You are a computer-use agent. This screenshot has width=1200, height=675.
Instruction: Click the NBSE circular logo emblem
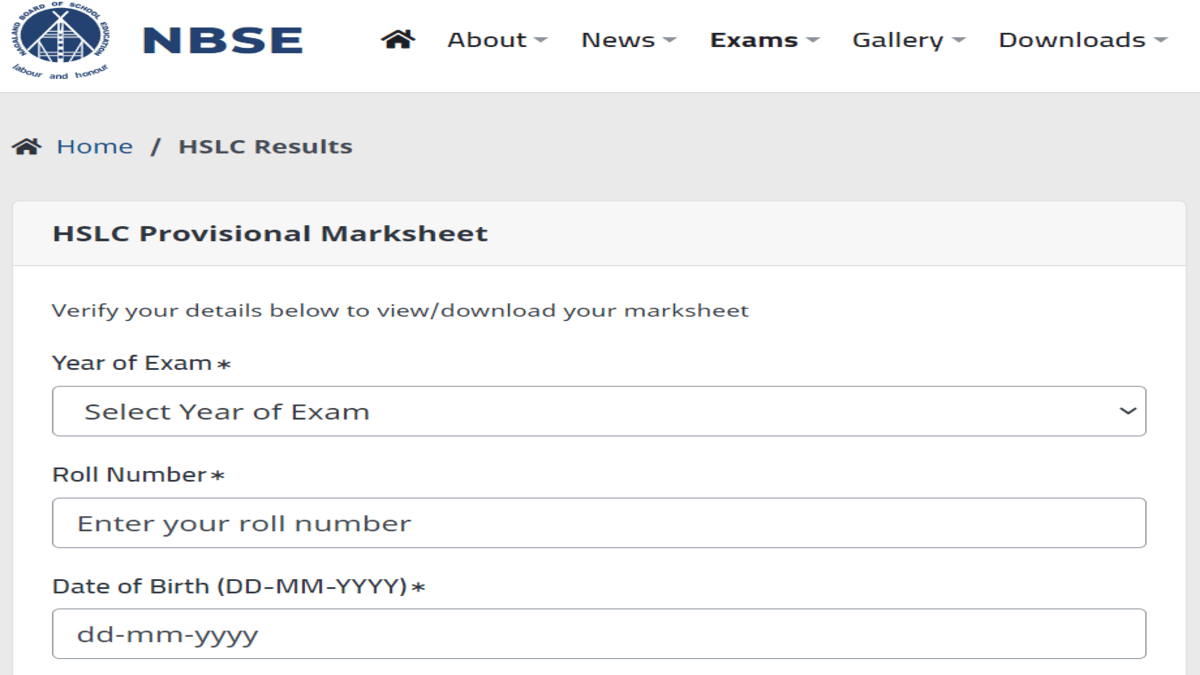point(60,40)
